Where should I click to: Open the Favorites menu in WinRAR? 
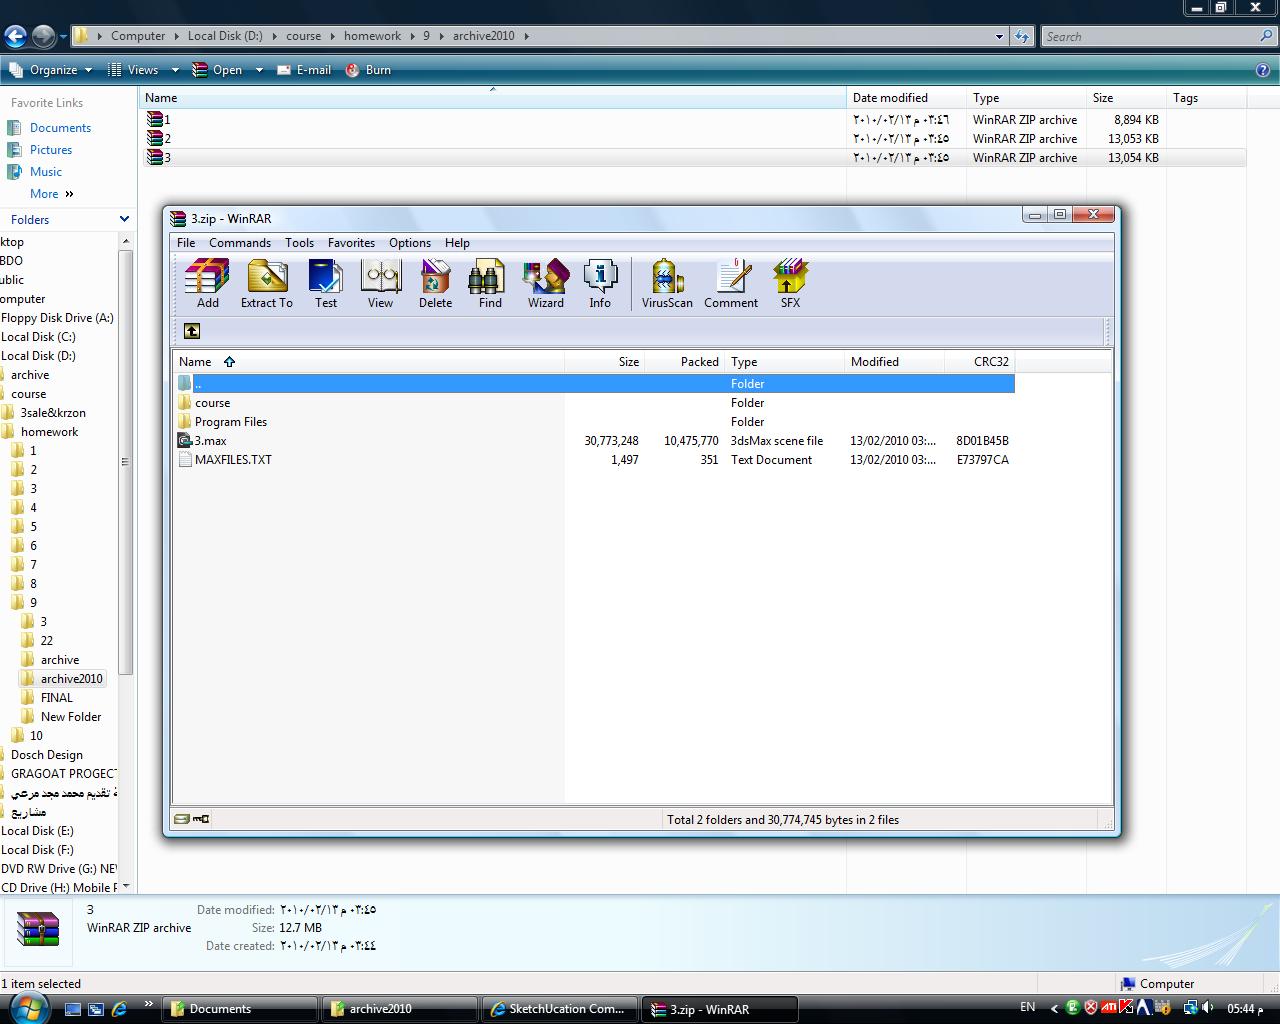click(x=351, y=243)
